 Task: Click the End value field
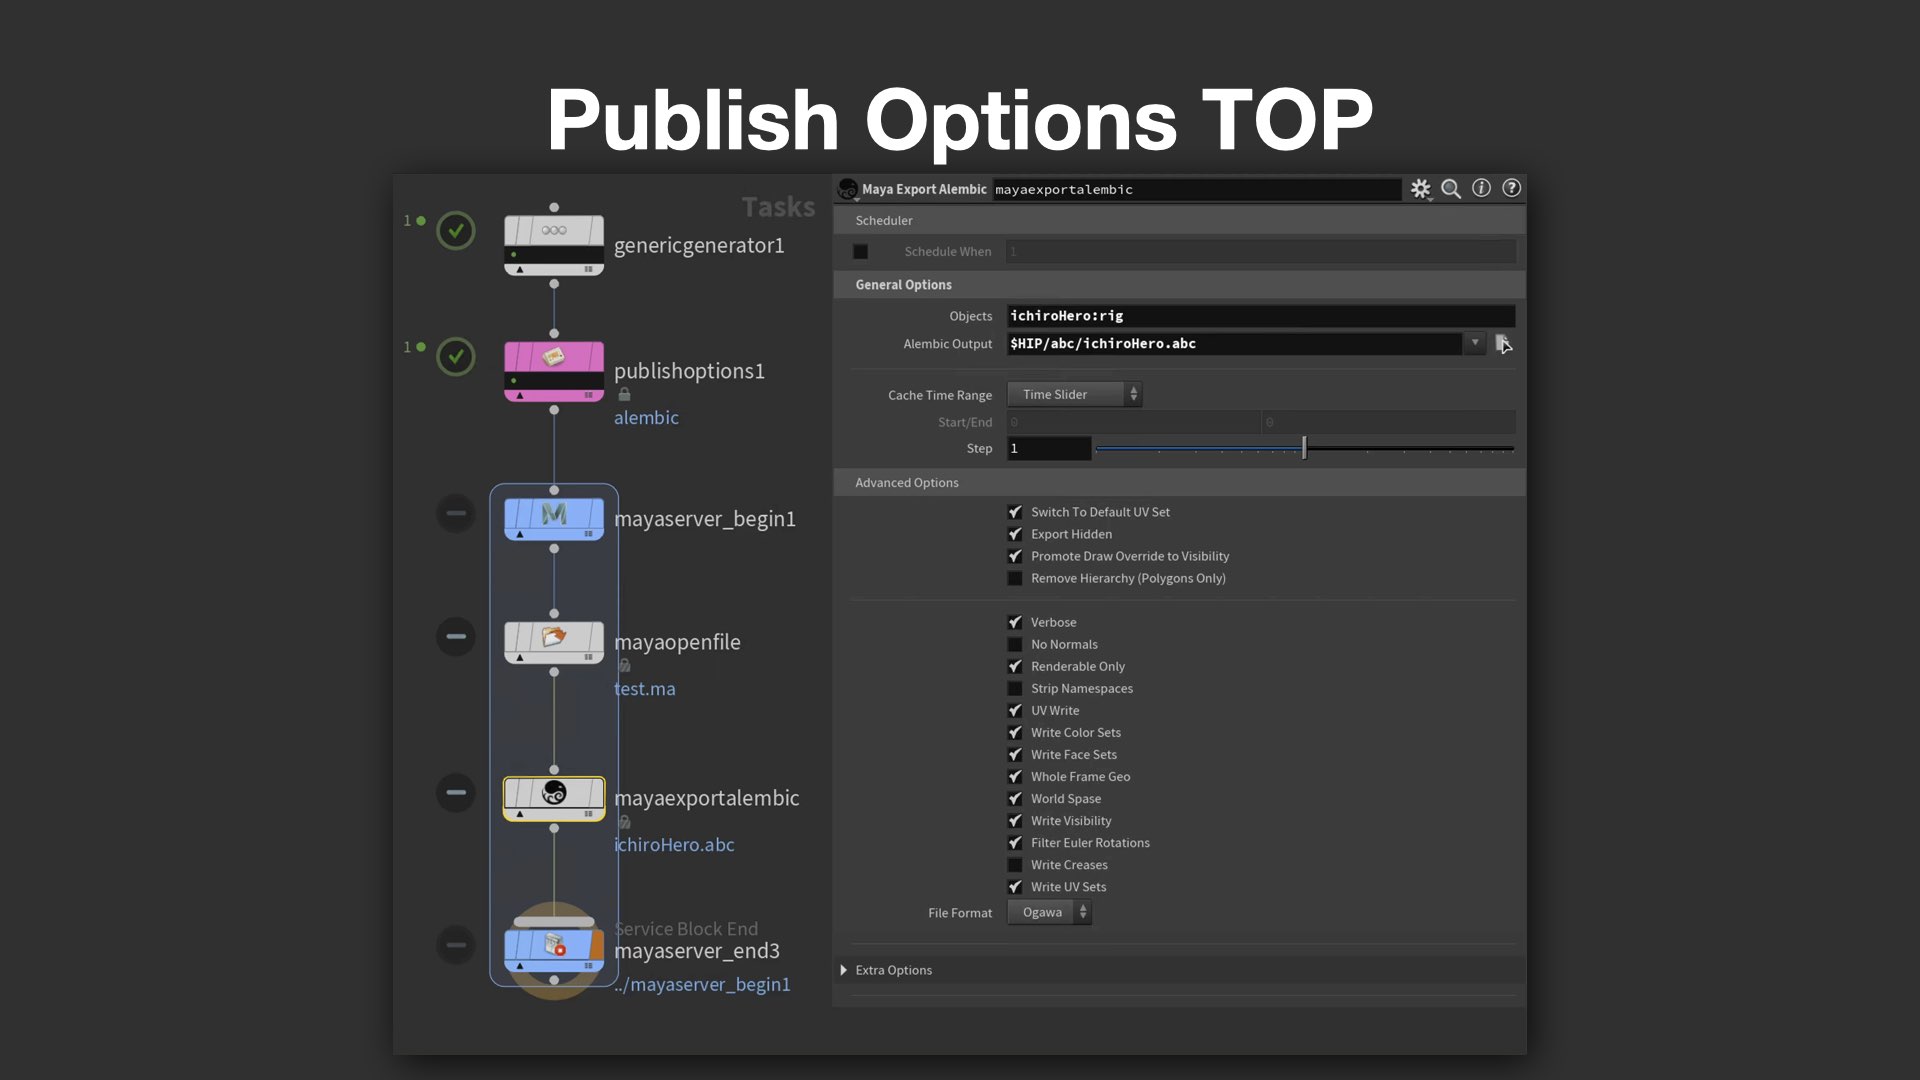click(1389, 423)
